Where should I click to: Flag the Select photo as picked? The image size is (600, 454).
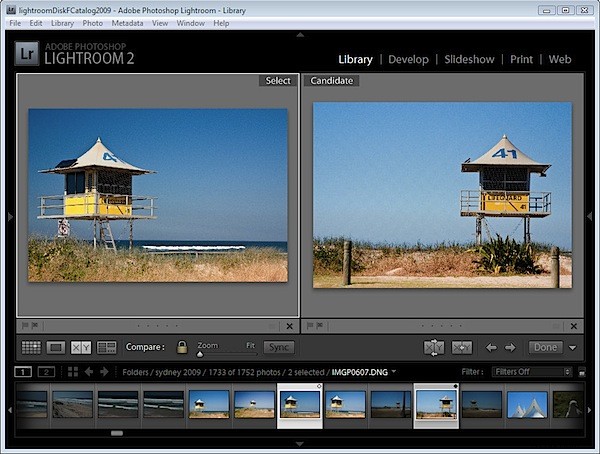[25, 326]
